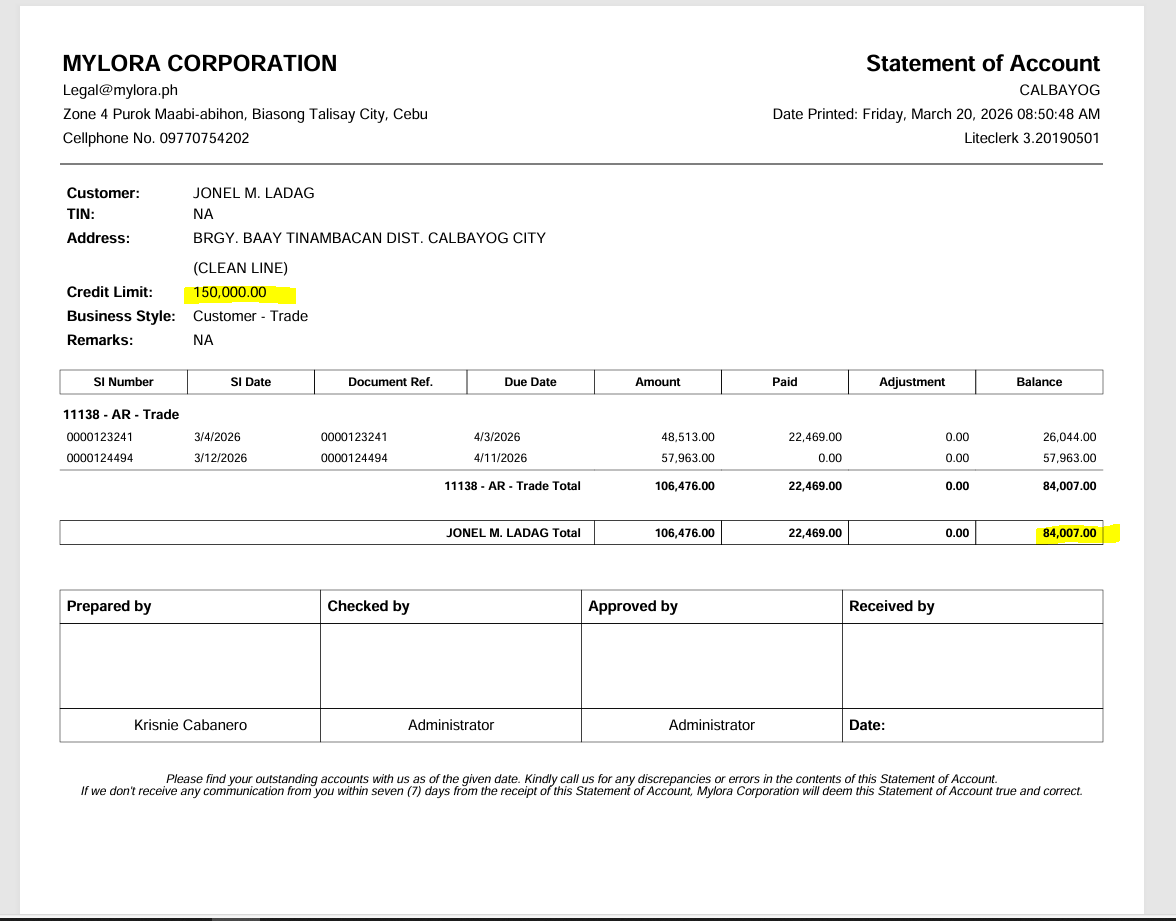Click the MYLORA CORPORATION heading
This screenshot has width=1176, height=921.
coord(200,64)
